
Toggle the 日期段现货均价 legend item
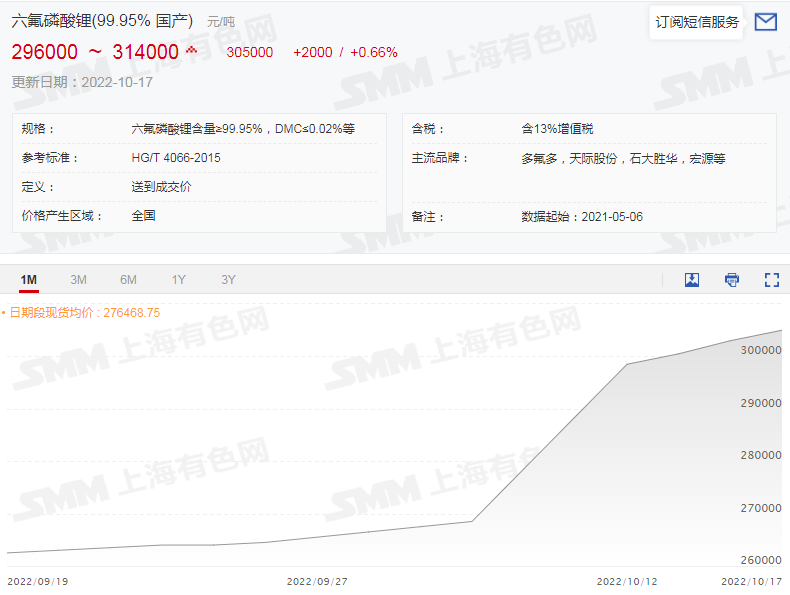80,313
